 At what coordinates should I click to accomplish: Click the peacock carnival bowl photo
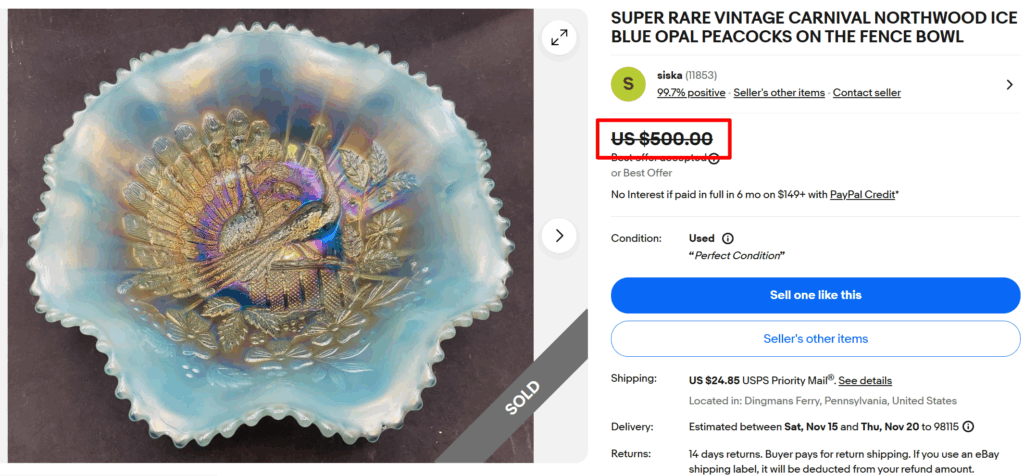(270, 230)
